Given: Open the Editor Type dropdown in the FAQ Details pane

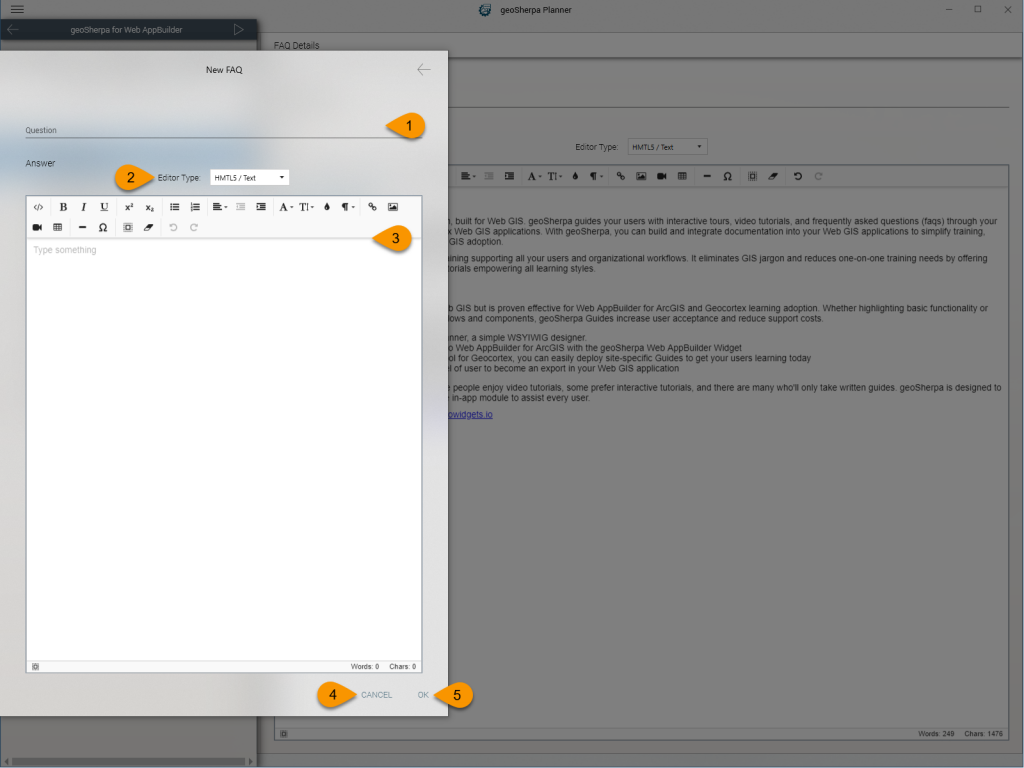Looking at the screenshot, I should (667, 147).
